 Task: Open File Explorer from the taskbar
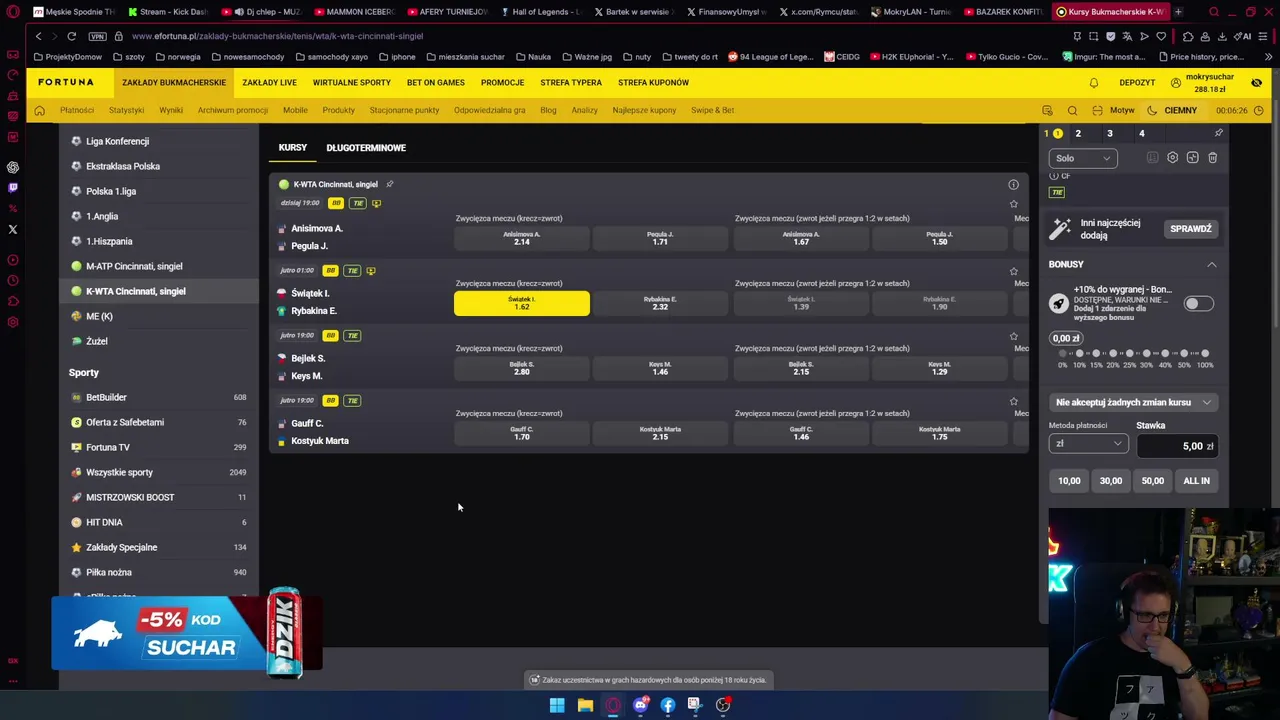pos(585,705)
